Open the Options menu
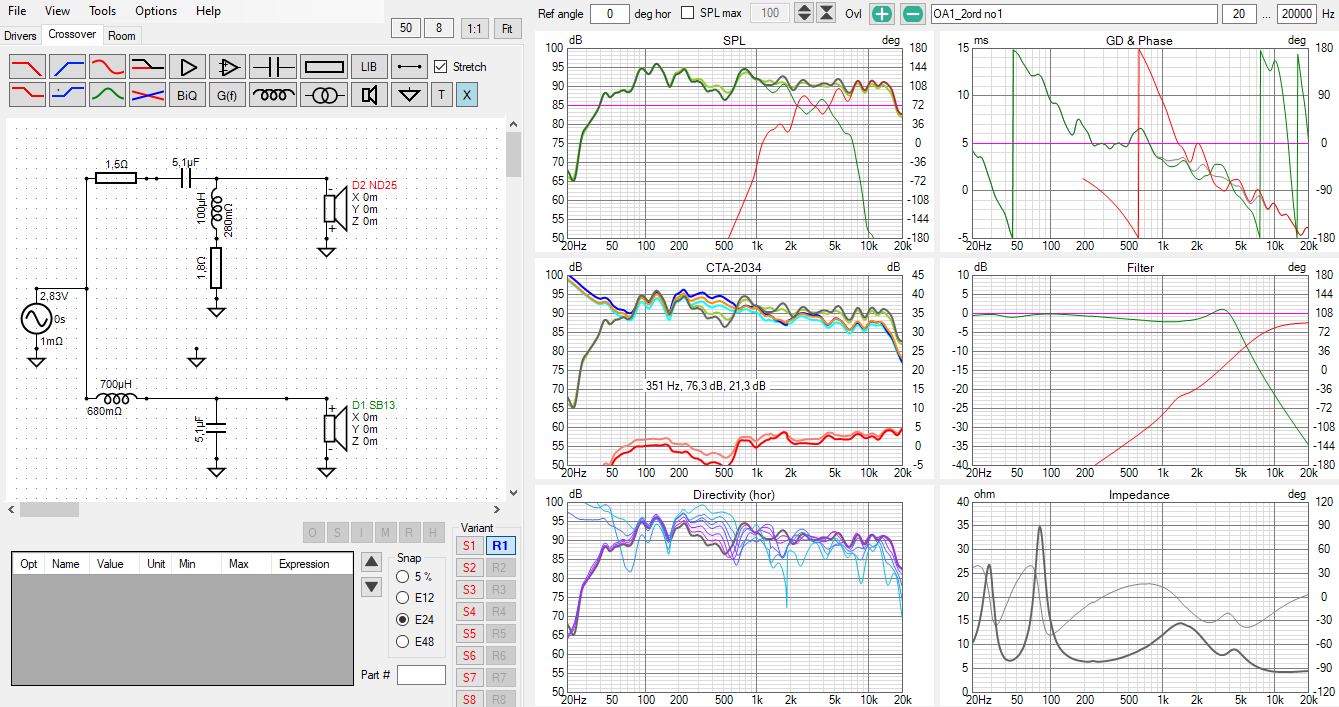 pyautogui.click(x=155, y=11)
